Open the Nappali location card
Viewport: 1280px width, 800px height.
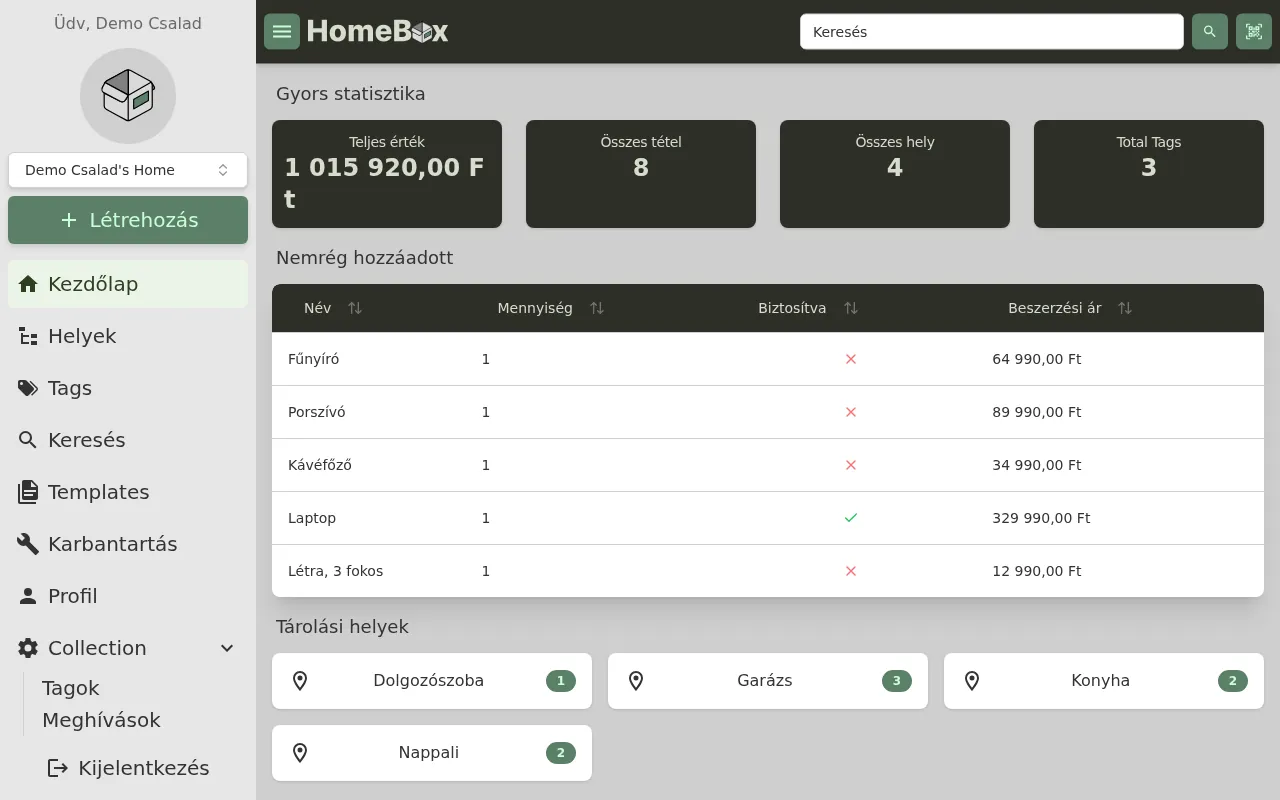coord(432,753)
